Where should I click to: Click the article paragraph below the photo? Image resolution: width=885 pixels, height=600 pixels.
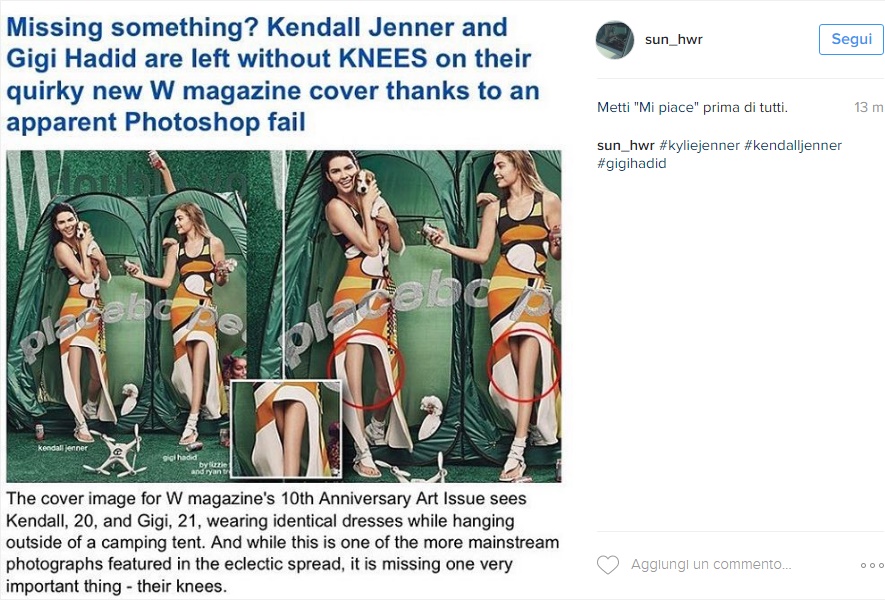tap(280, 542)
